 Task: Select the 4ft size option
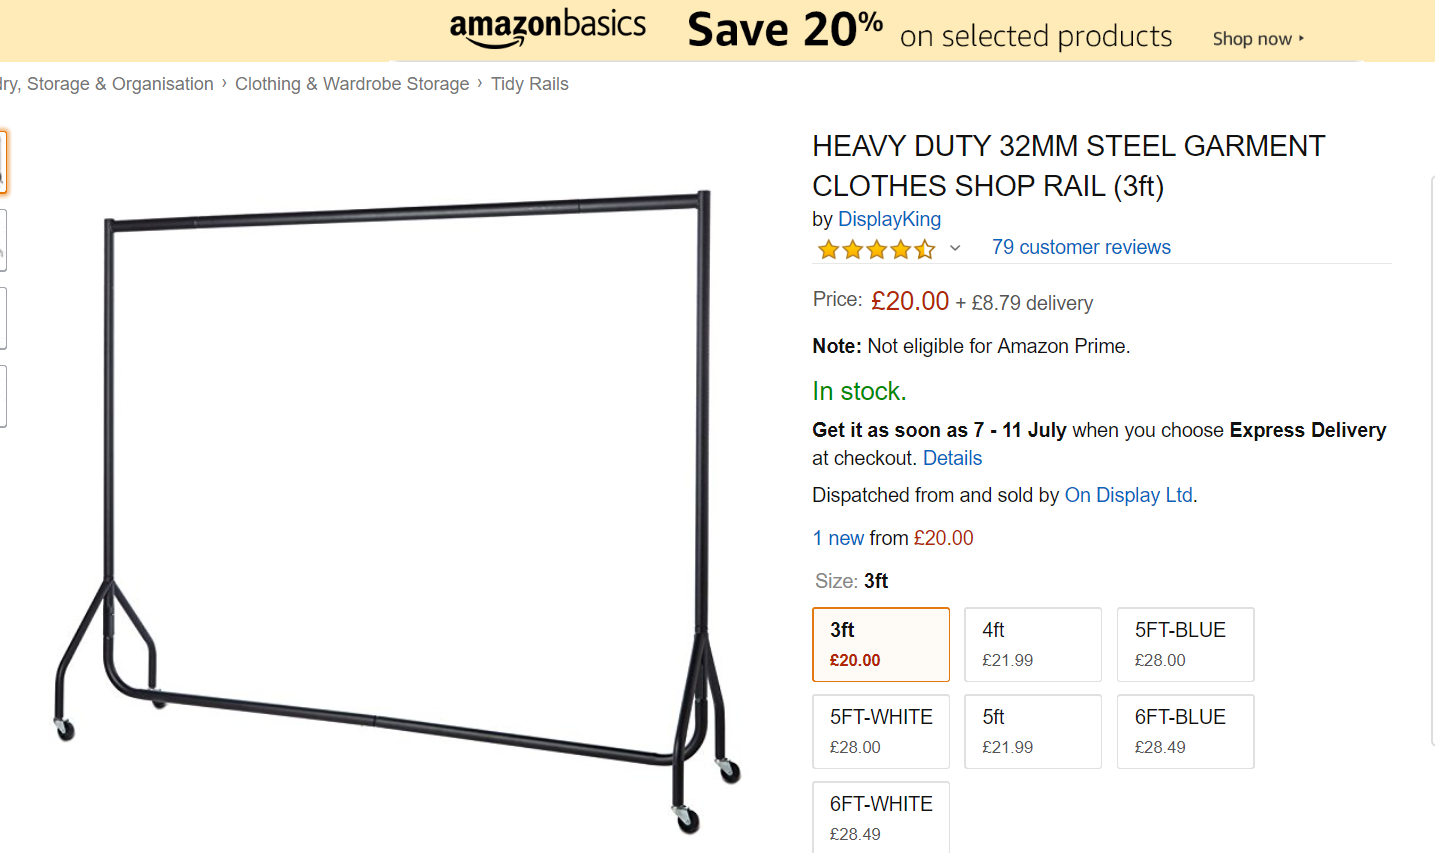click(x=1033, y=644)
